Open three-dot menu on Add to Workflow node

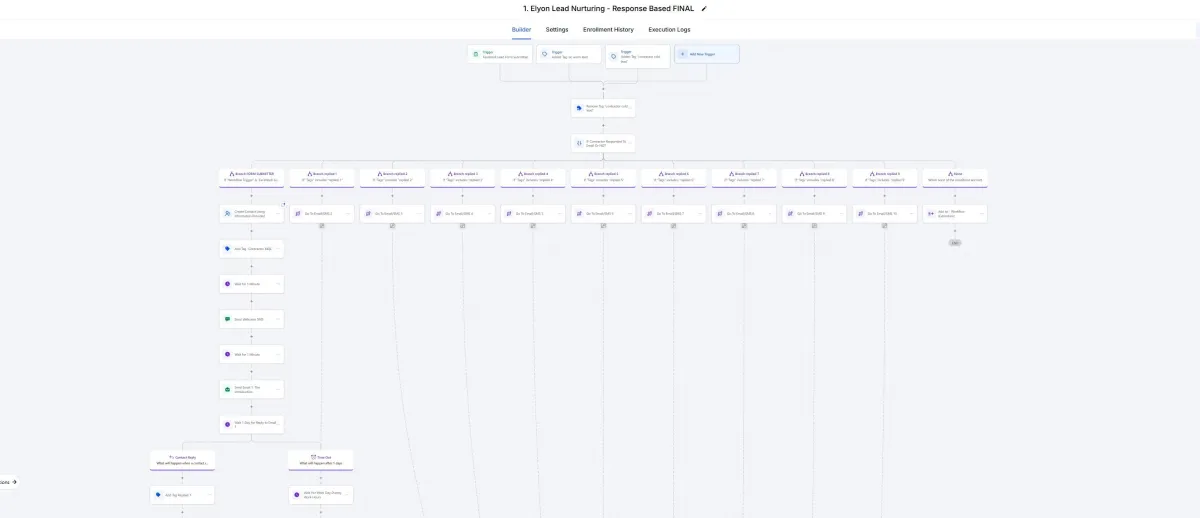pos(981,213)
